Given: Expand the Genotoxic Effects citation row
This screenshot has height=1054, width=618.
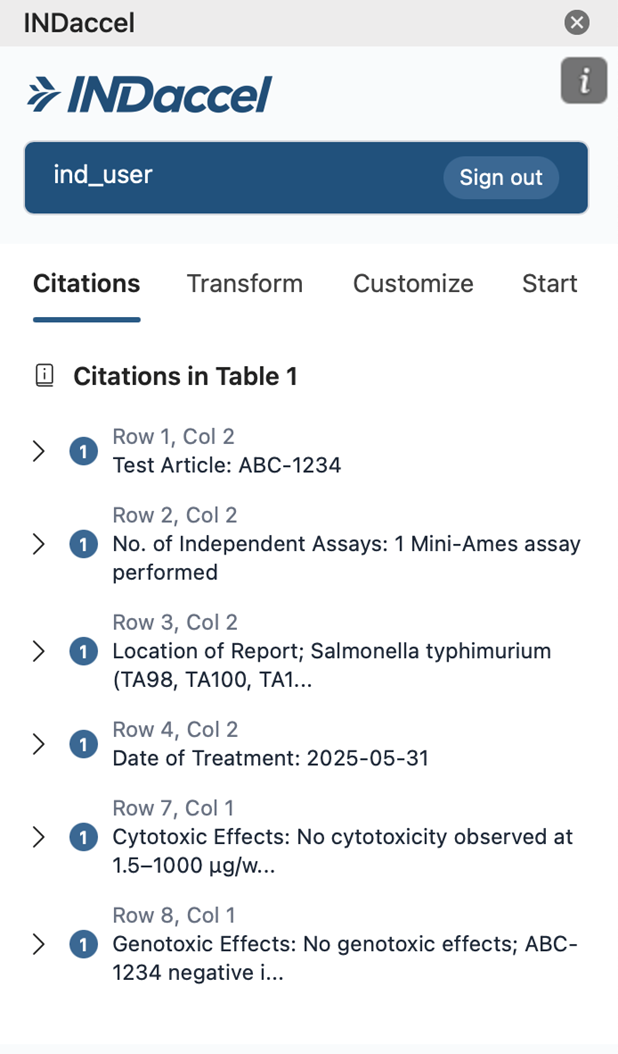Looking at the screenshot, I should 39,944.
